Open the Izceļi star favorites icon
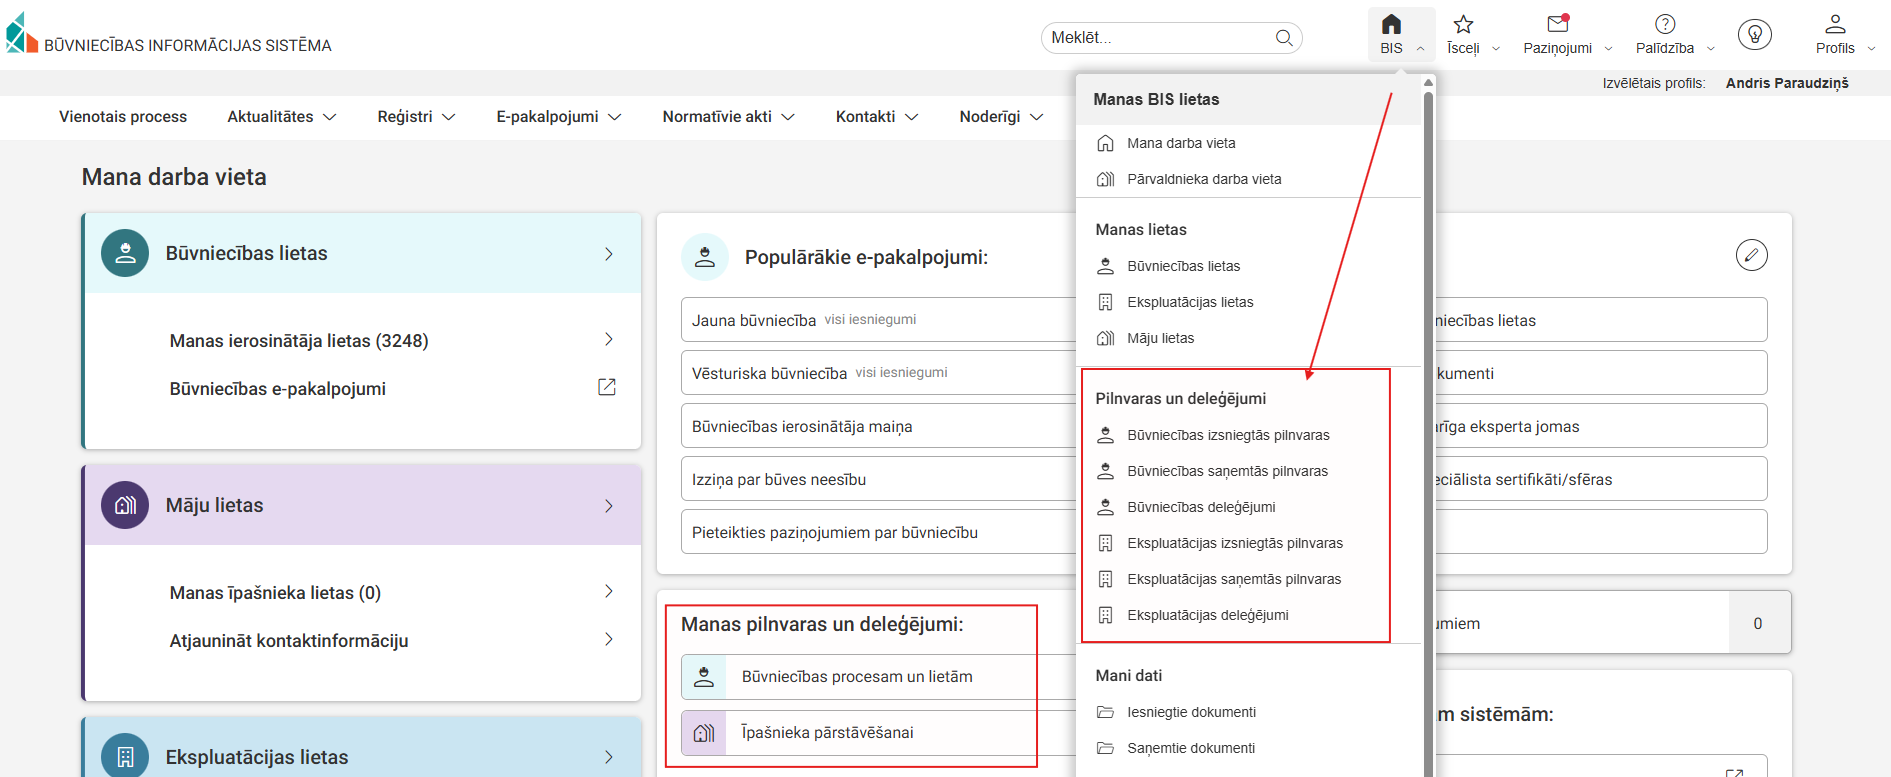This screenshot has width=1891, height=777. [x=1463, y=25]
